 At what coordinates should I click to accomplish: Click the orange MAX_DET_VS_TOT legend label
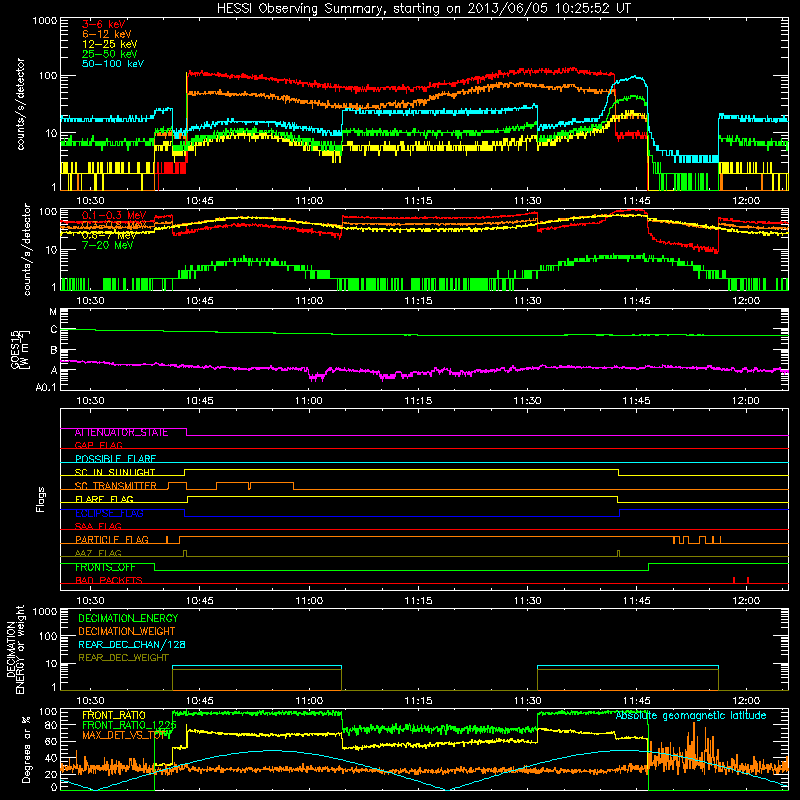point(126,735)
